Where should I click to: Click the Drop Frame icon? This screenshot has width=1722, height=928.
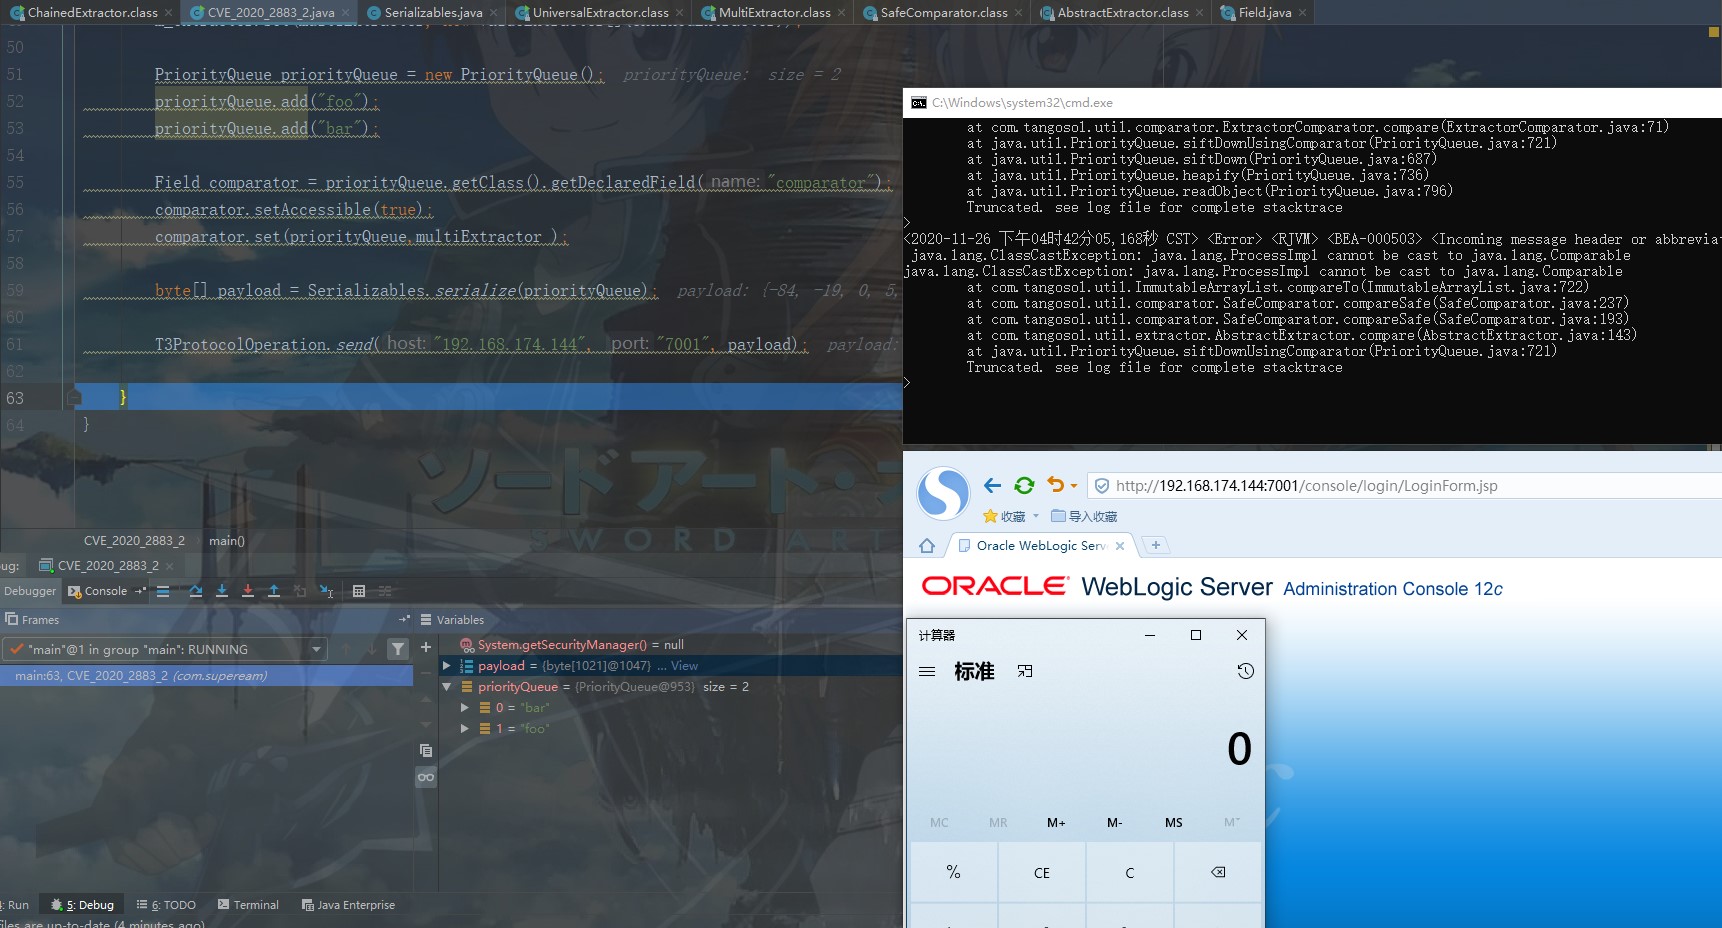click(300, 591)
